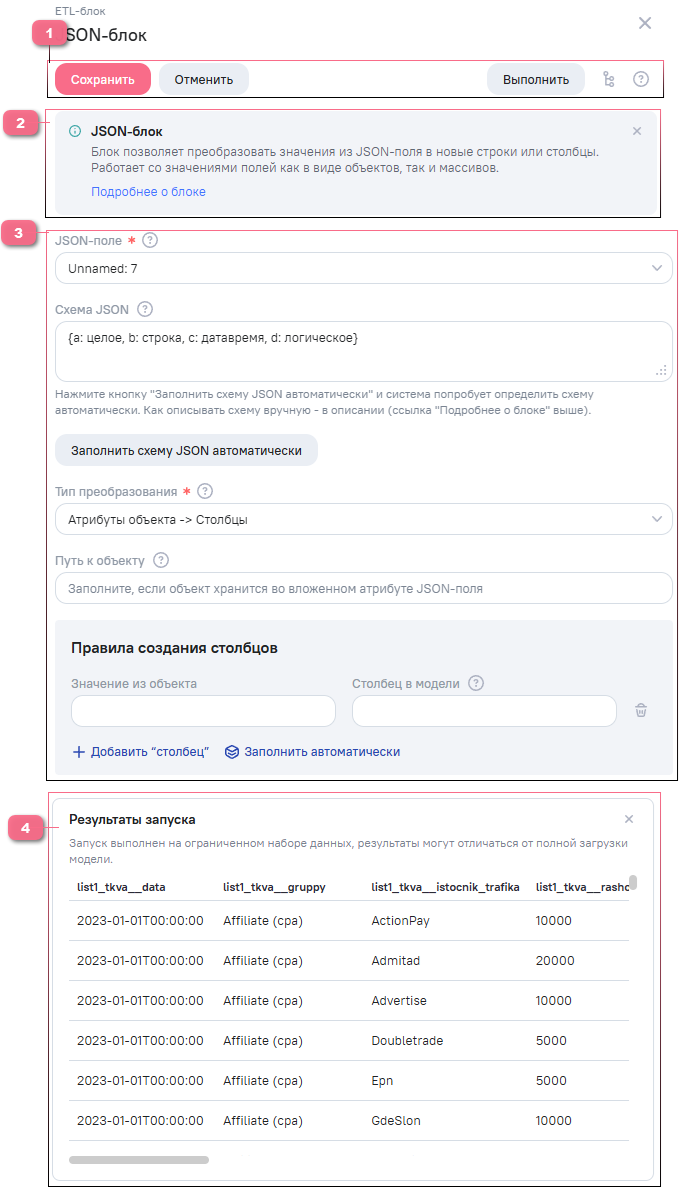Add a new rule via Добавить "столбец"

pyautogui.click(x=141, y=751)
